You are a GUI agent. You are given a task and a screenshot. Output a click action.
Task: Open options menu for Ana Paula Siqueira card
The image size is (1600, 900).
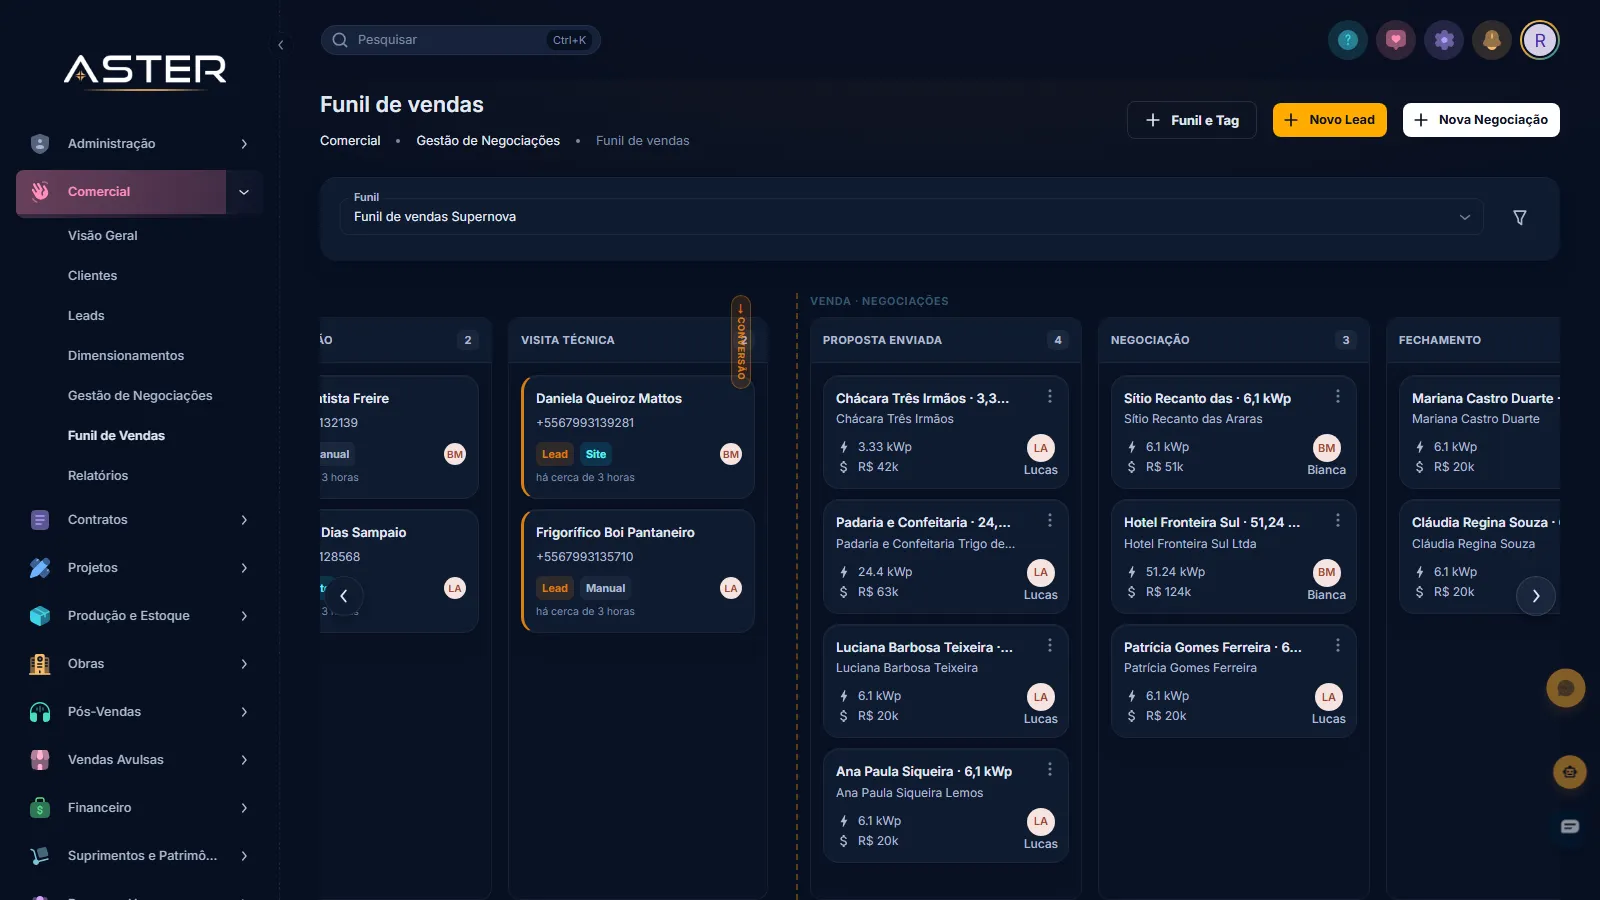point(1050,770)
